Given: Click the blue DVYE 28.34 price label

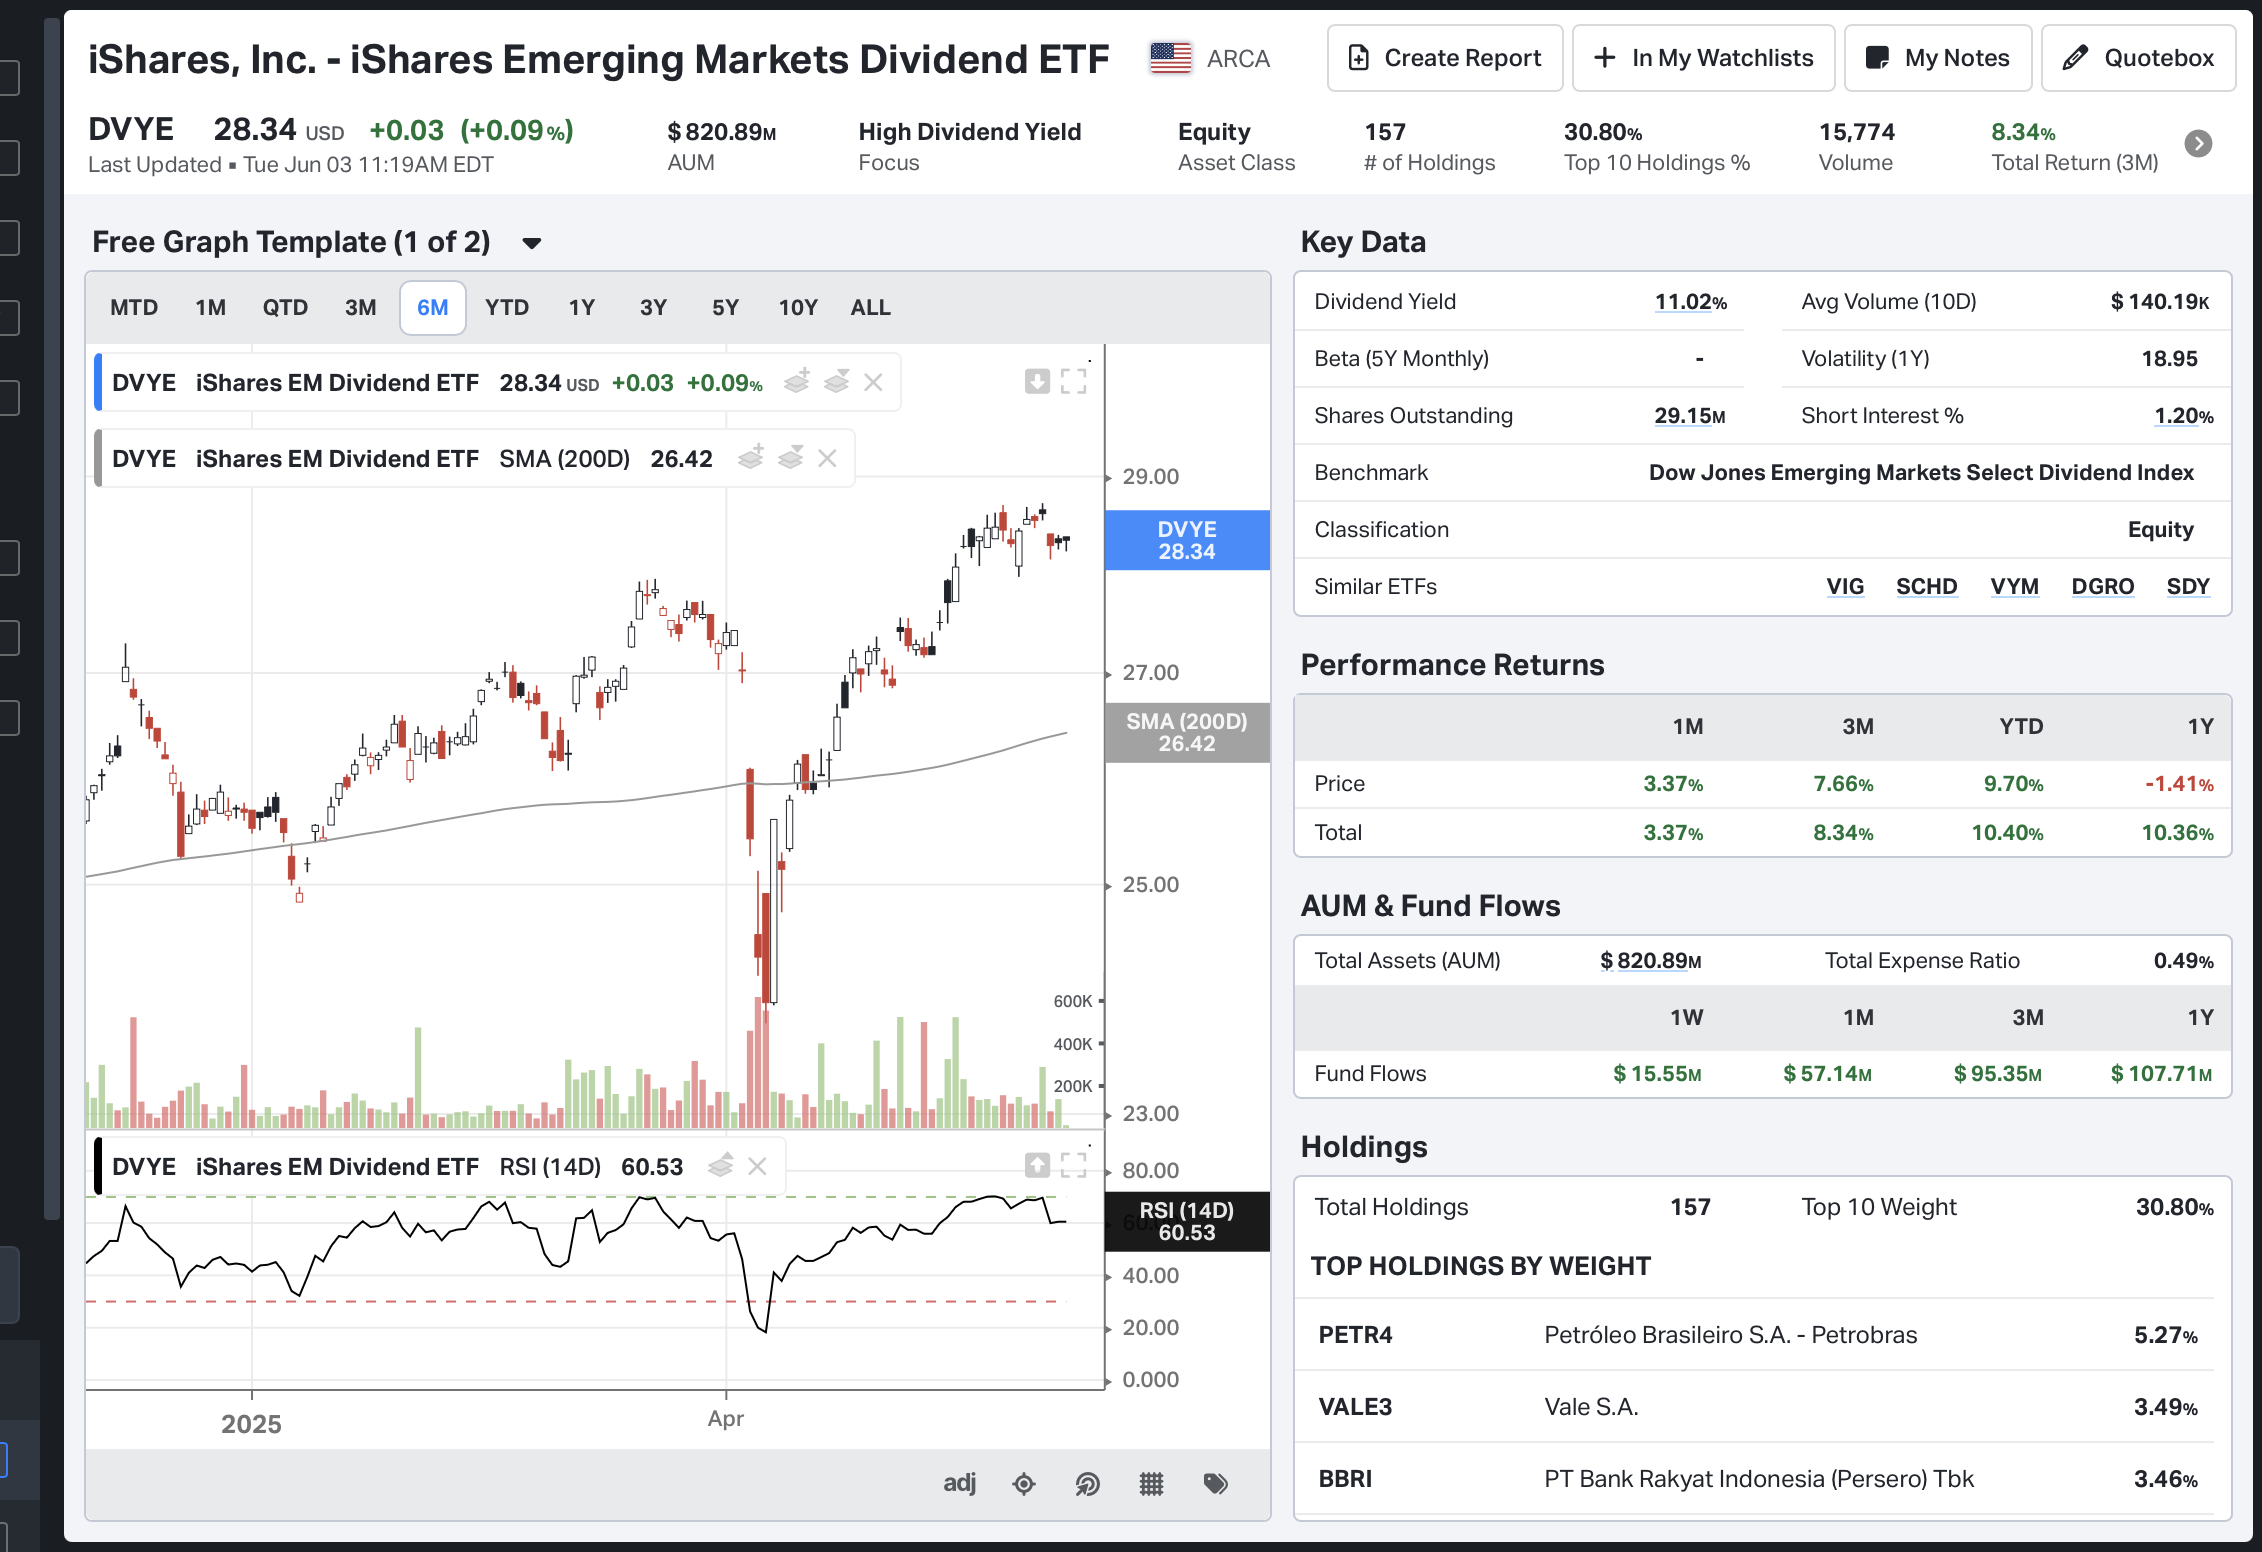Looking at the screenshot, I should click(1187, 541).
